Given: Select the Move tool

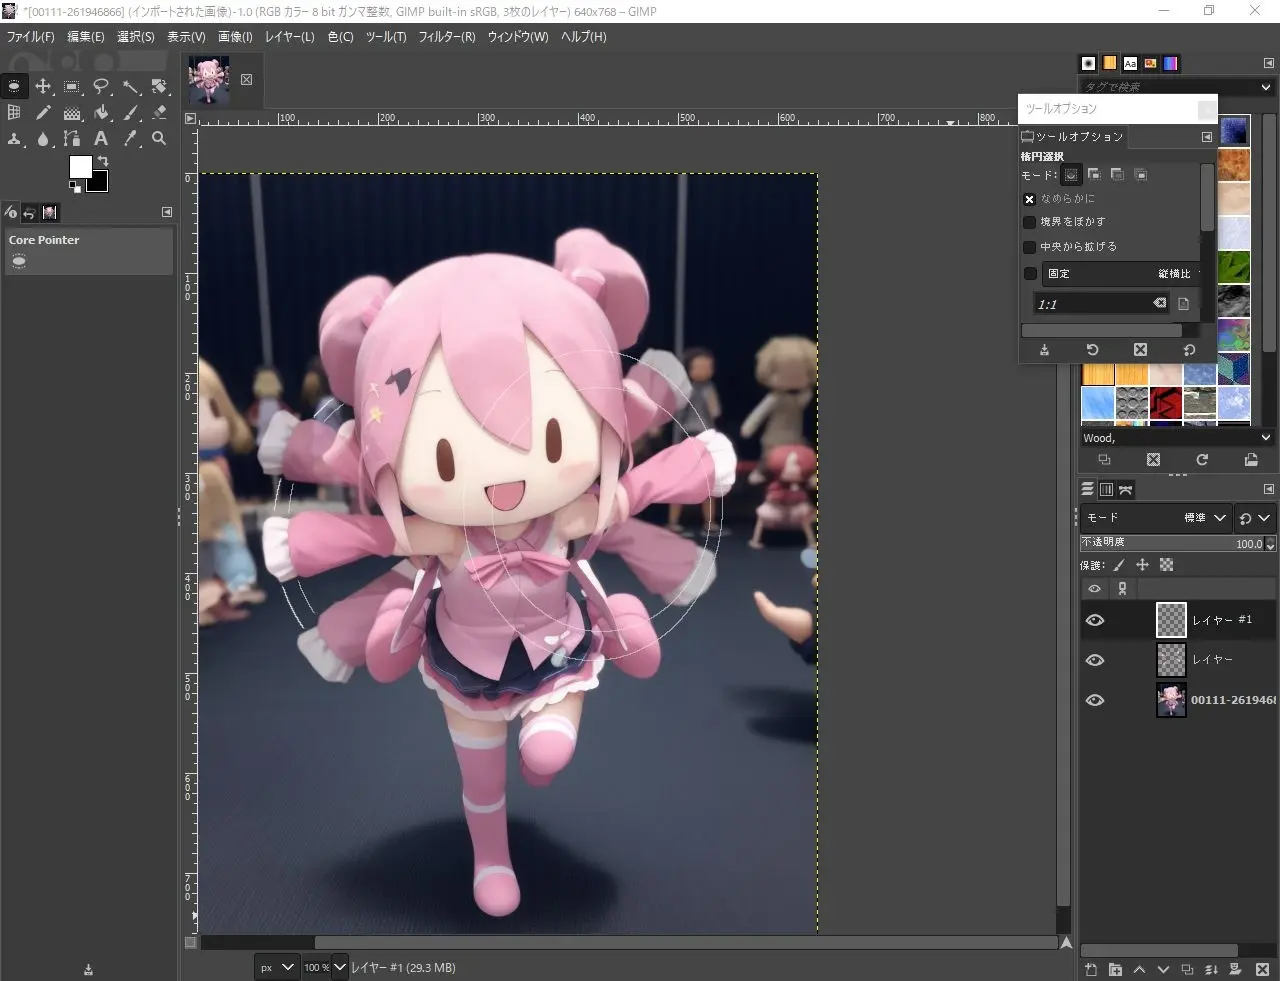Looking at the screenshot, I should (43, 87).
